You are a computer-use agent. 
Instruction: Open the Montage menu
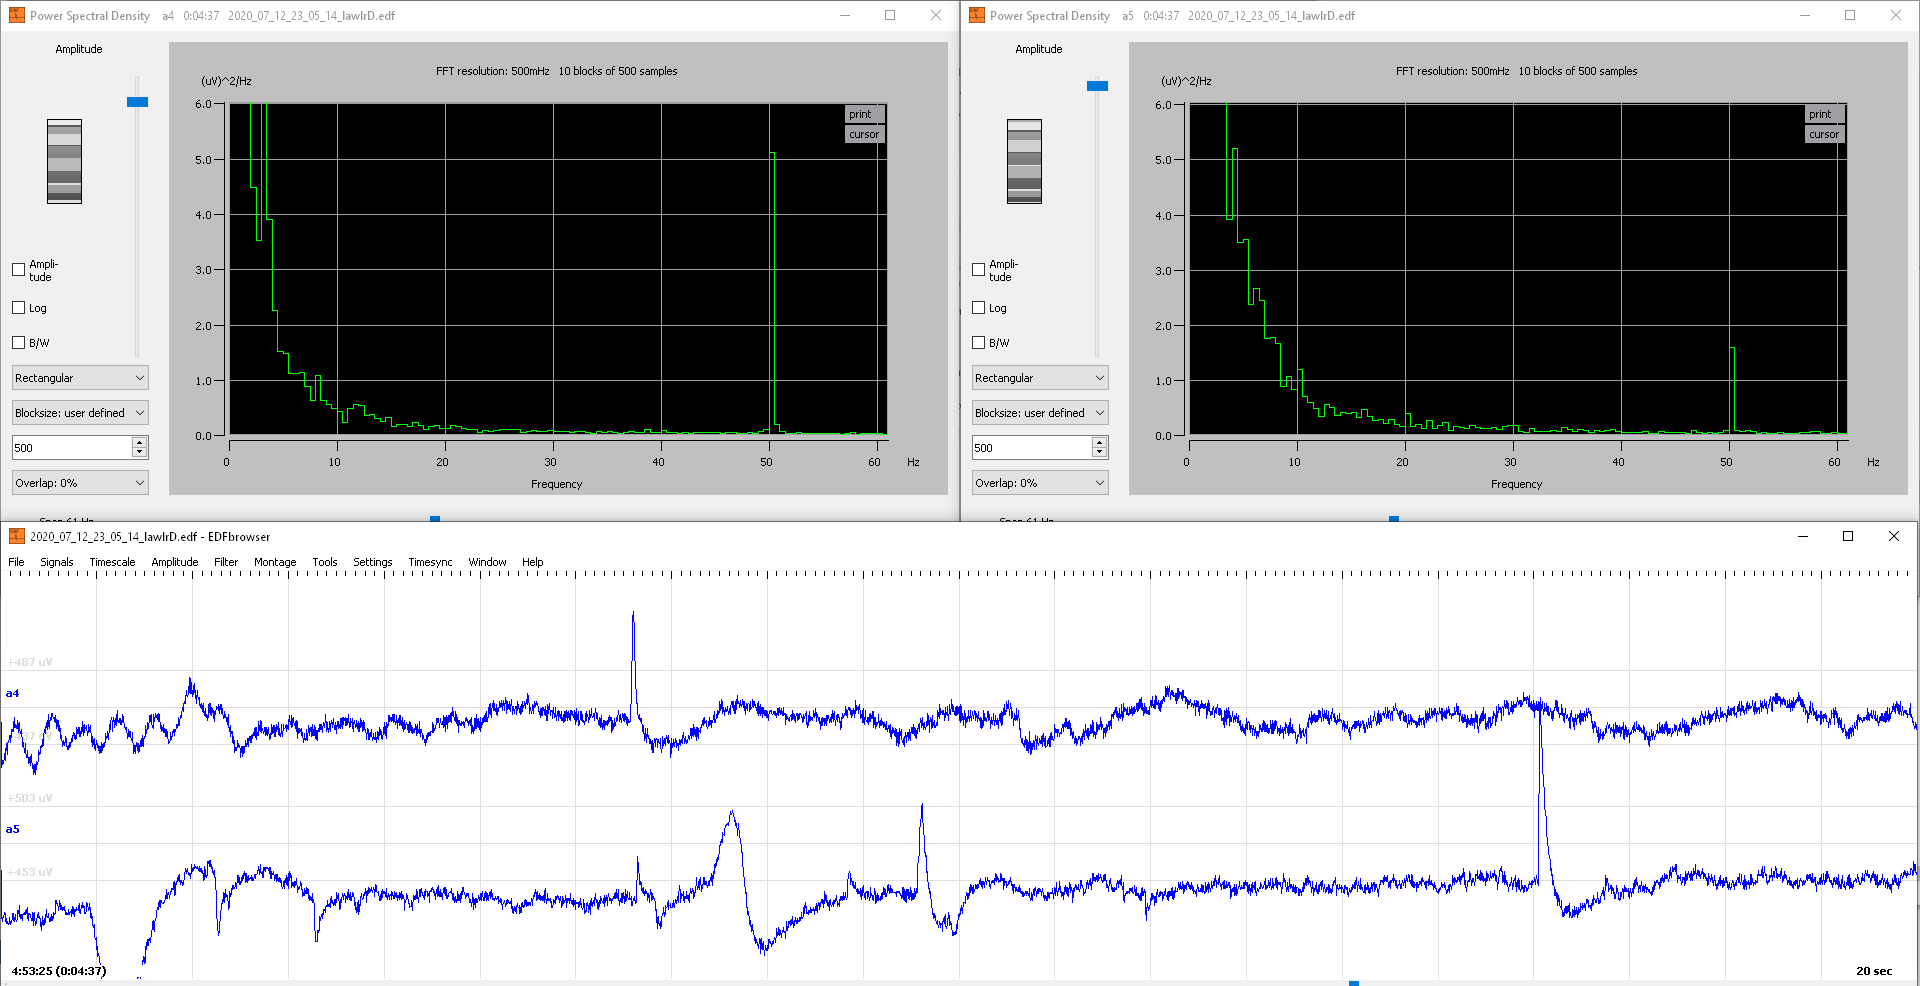pyautogui.click(x=275, y=562)
